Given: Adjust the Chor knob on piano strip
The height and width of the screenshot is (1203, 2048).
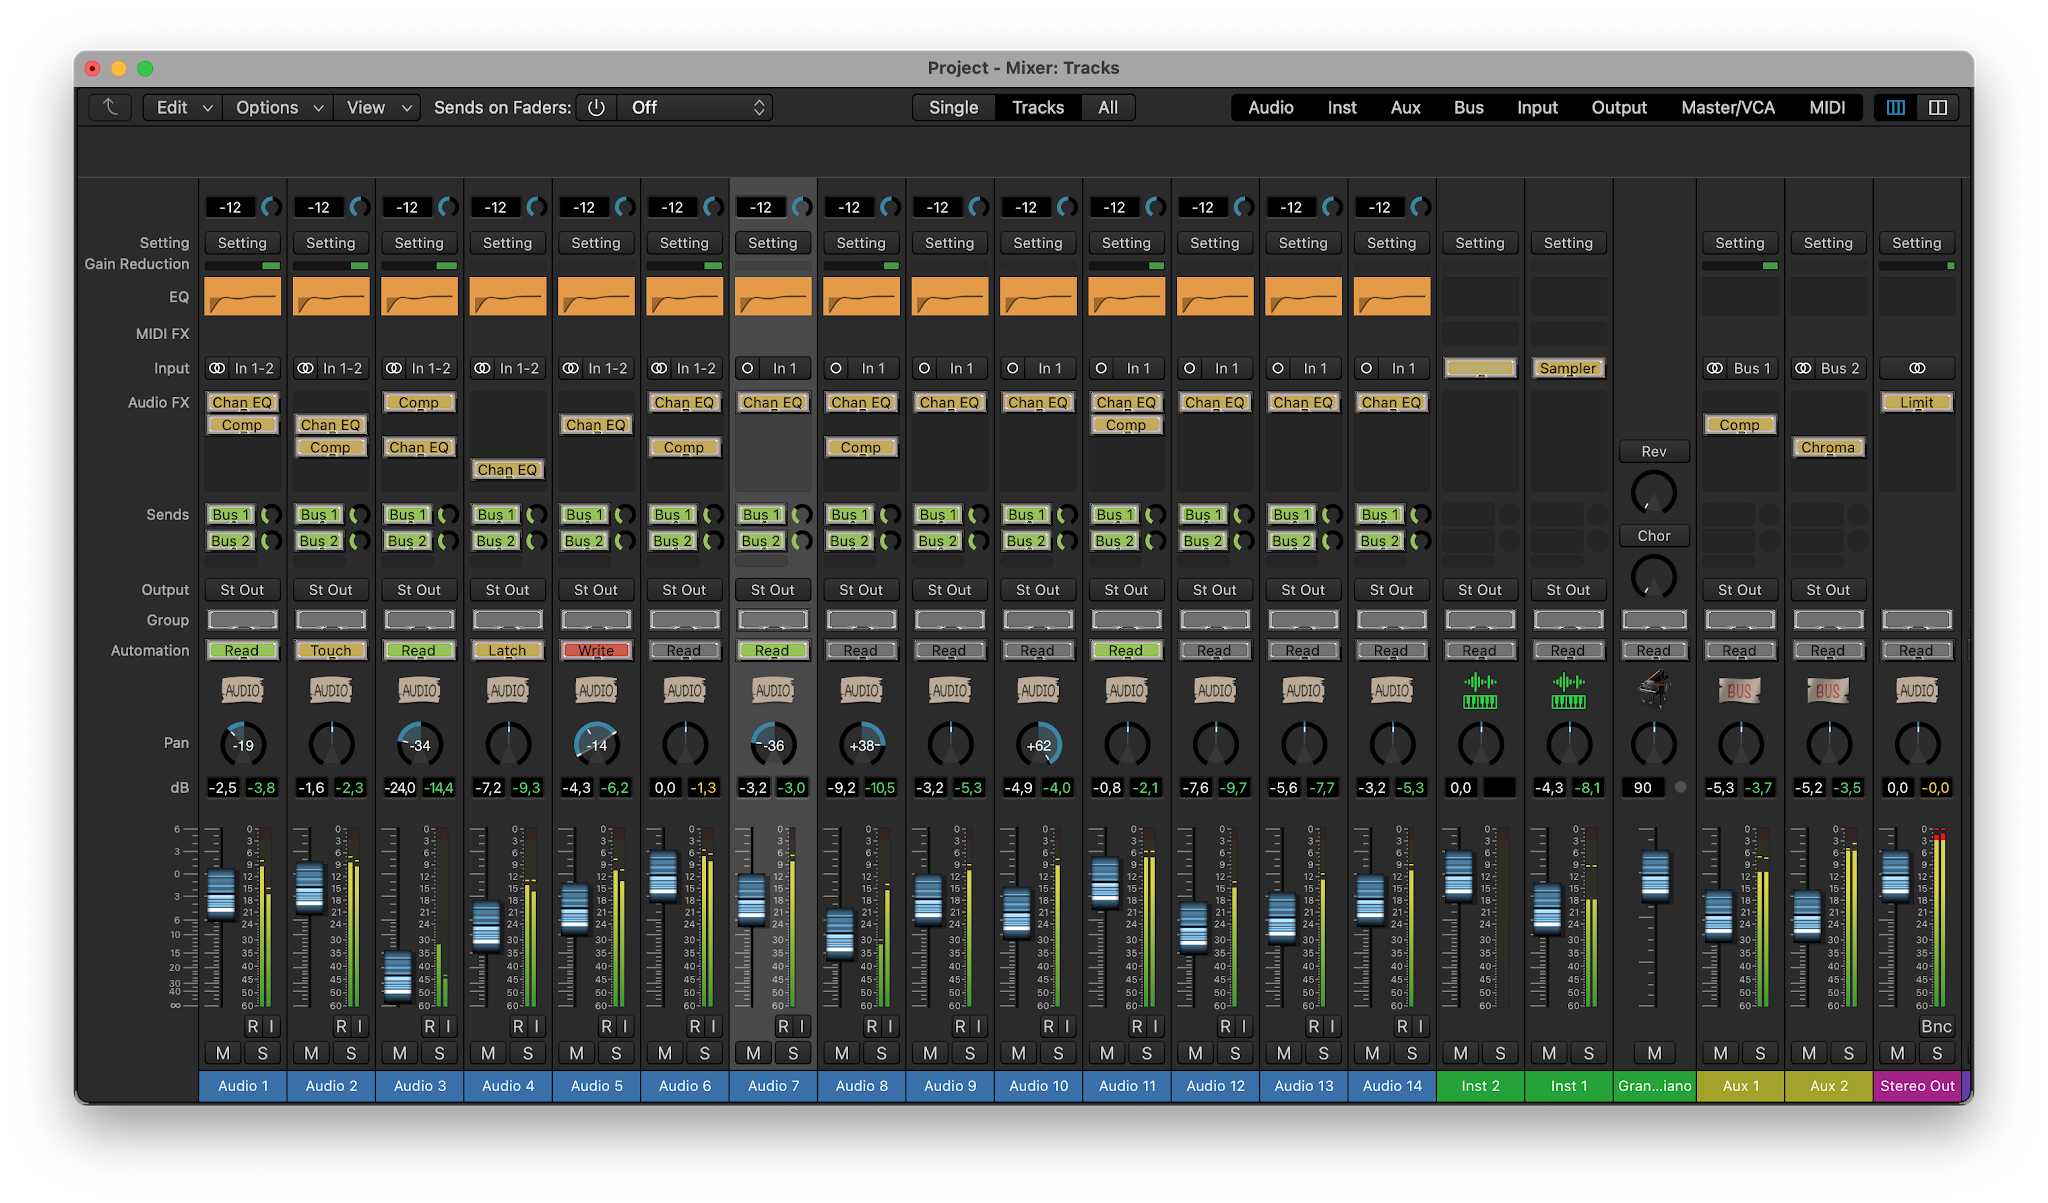Looking at the screenshot, I should (x=1654, y=576).
